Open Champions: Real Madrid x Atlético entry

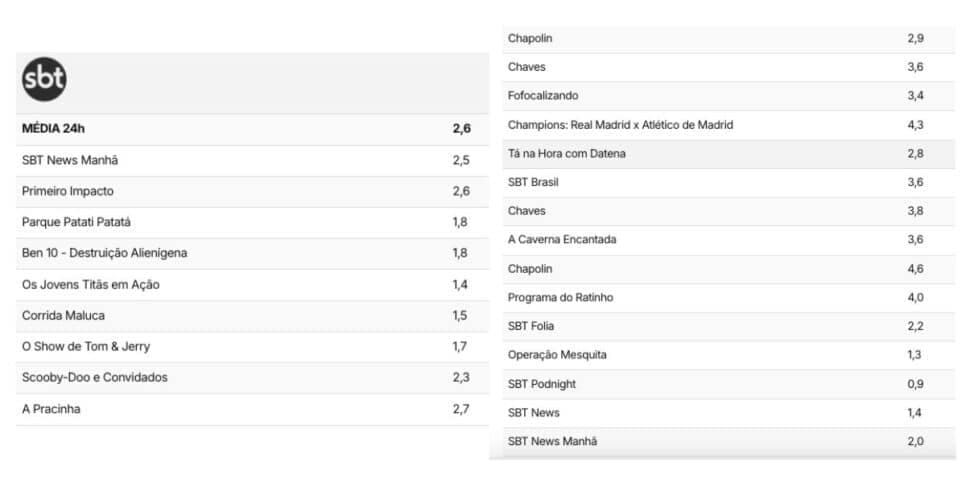pos(729,125)
